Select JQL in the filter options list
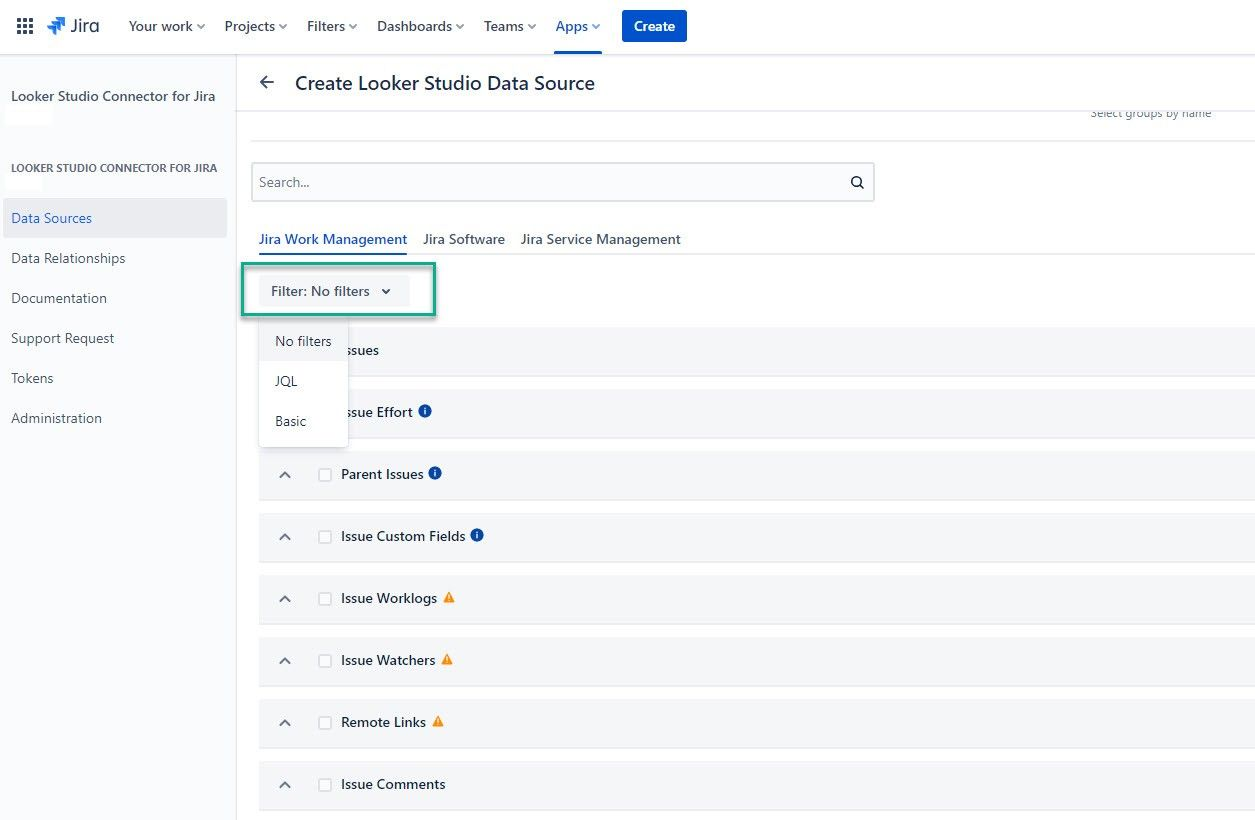Screen dimensions: 1255x820 tap(286, 381)
